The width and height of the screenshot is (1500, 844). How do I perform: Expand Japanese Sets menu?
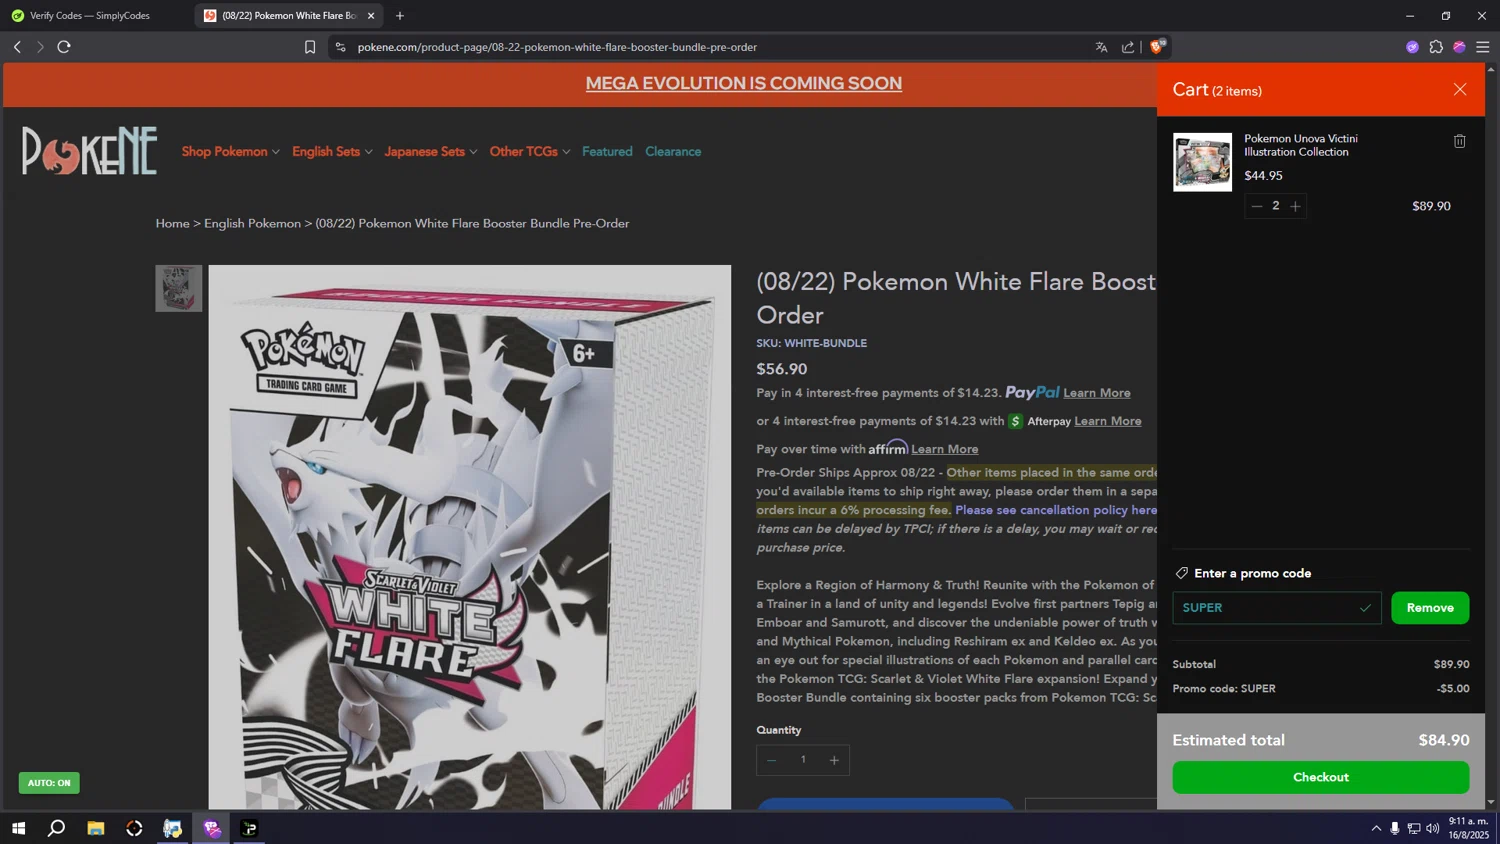coord(430,152)
